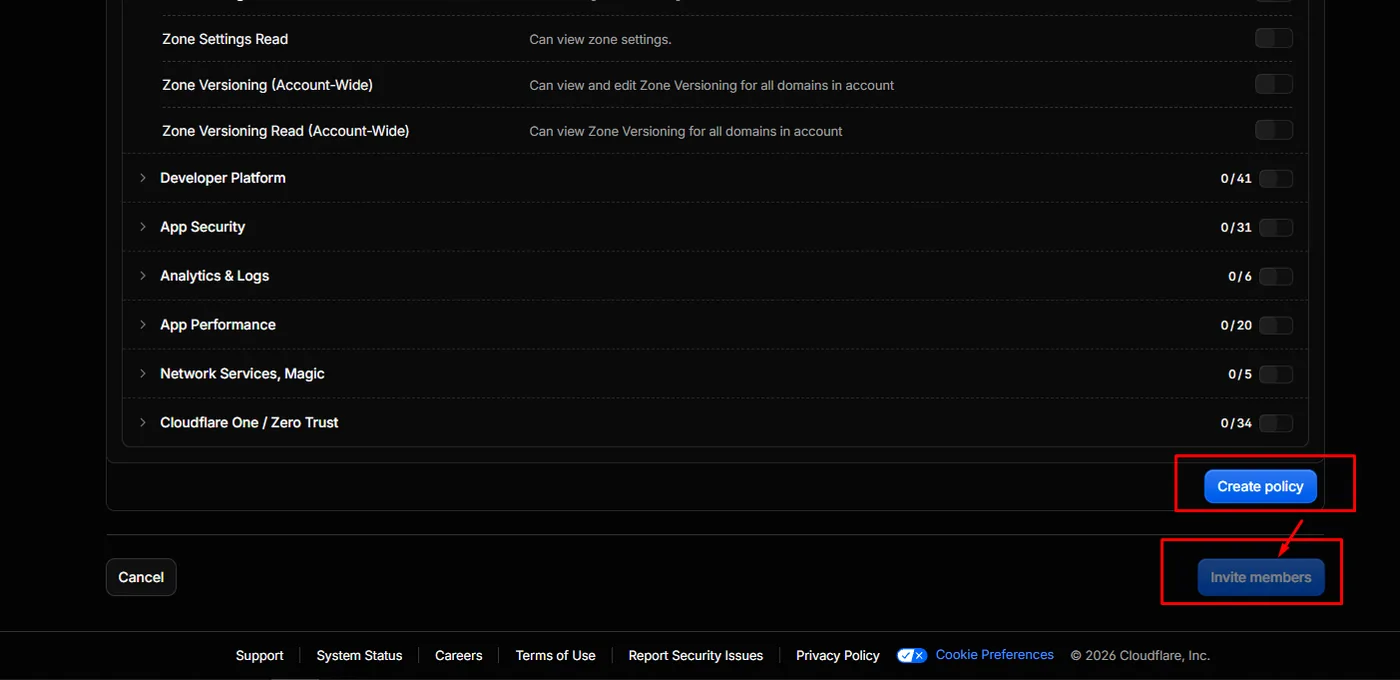Select the Cloudflare One / Zero Trust label
This screenshot has height=680, width=1400.
(250, 423)
